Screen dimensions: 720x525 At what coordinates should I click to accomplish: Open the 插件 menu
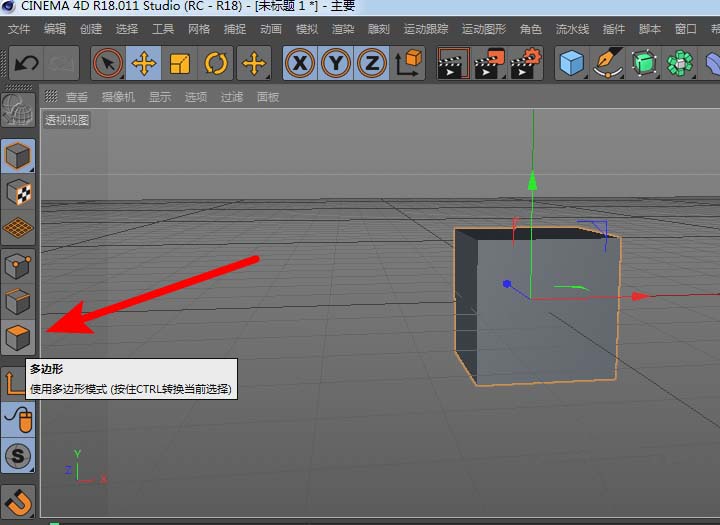pos(613,29)
